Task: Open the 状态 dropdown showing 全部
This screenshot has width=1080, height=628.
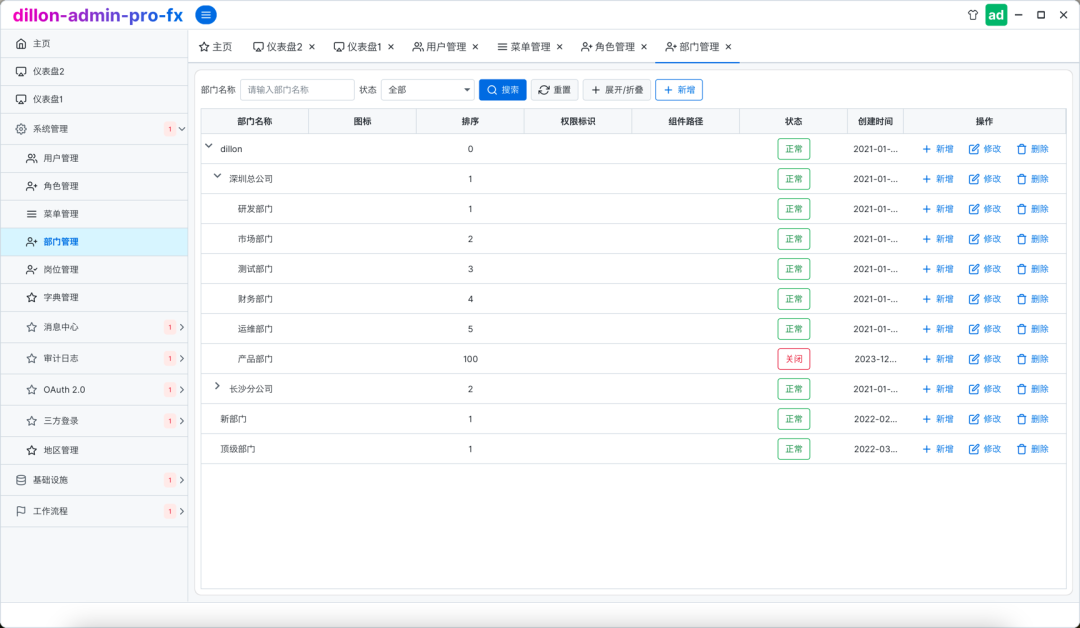Action: pos(428,90)
